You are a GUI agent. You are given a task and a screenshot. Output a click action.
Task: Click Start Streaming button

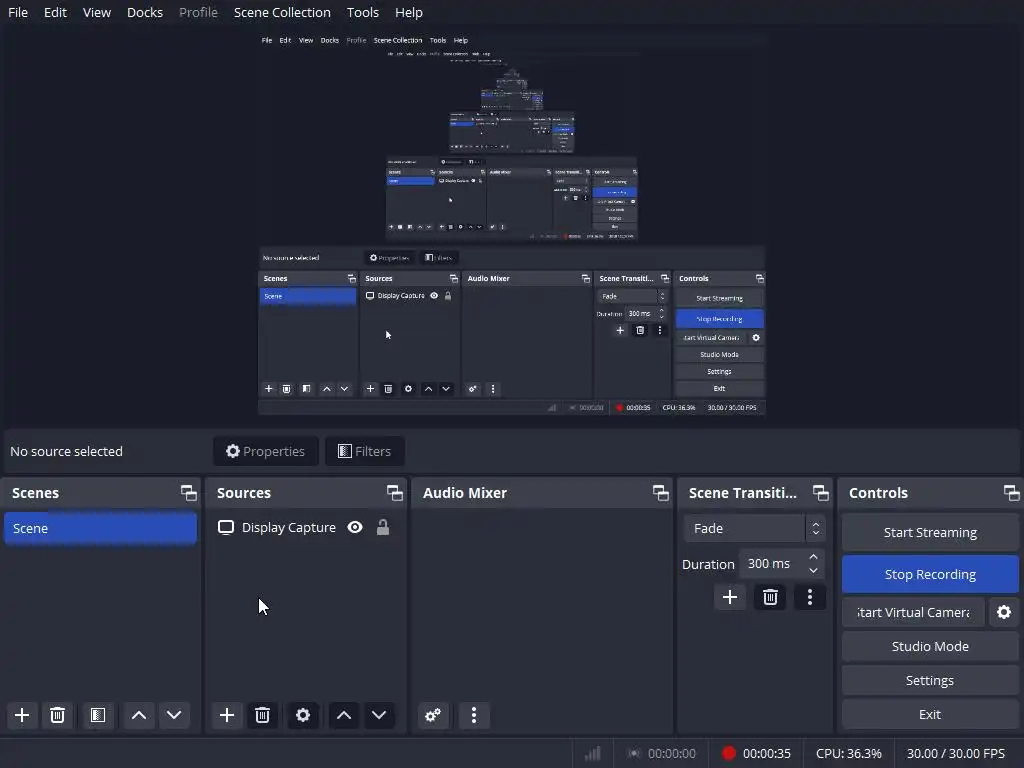(x=930, y=532)
